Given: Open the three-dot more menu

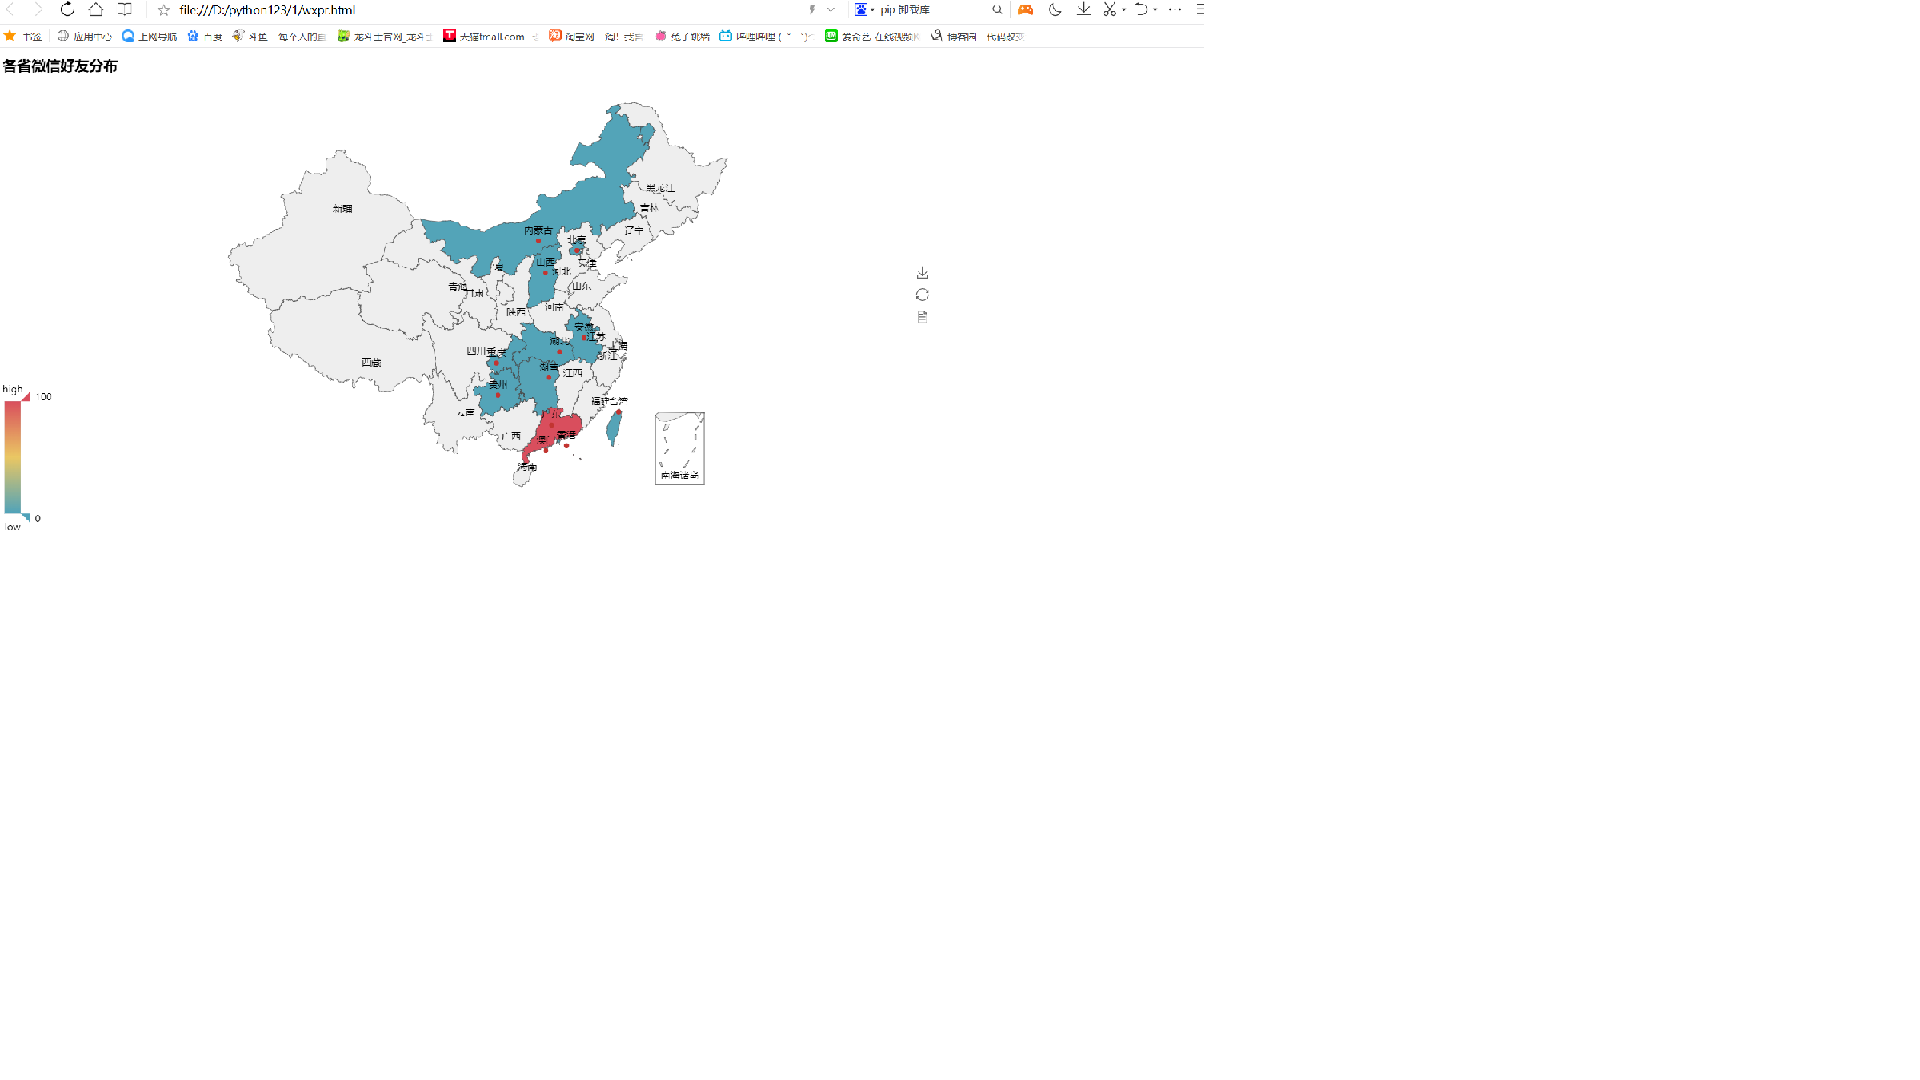Looking at the screenshot, I should pos(1175,9).
